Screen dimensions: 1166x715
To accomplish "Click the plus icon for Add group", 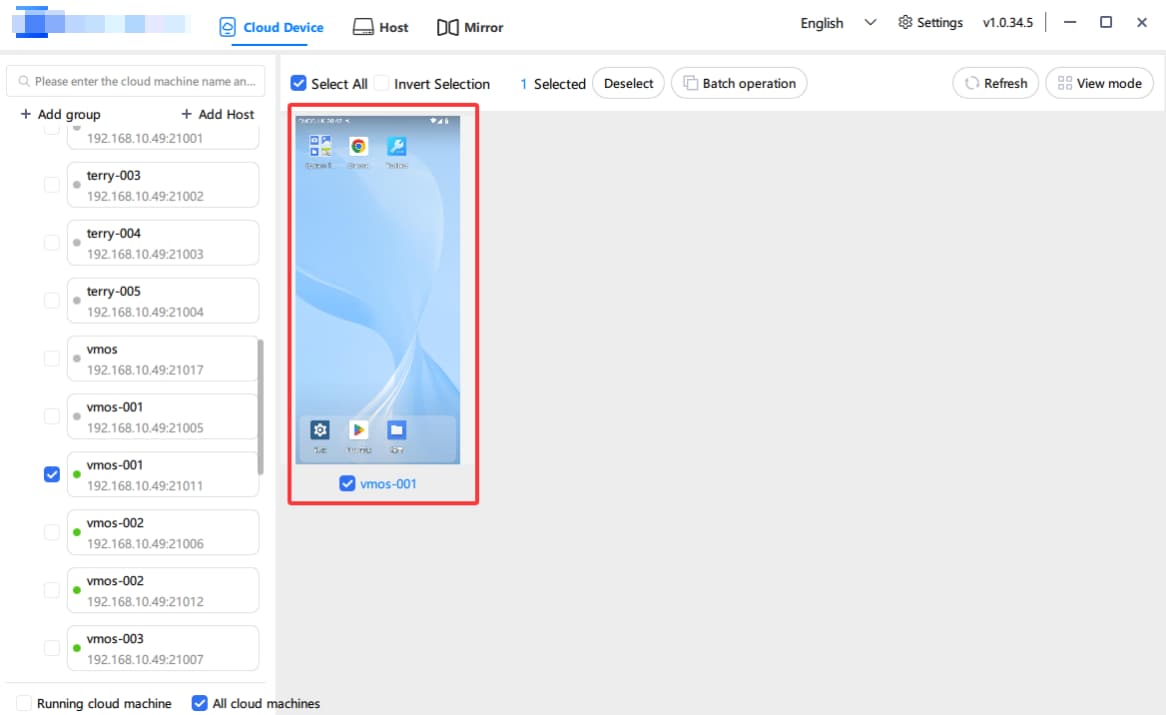I will pyautogui.click(x=26, y=114).
